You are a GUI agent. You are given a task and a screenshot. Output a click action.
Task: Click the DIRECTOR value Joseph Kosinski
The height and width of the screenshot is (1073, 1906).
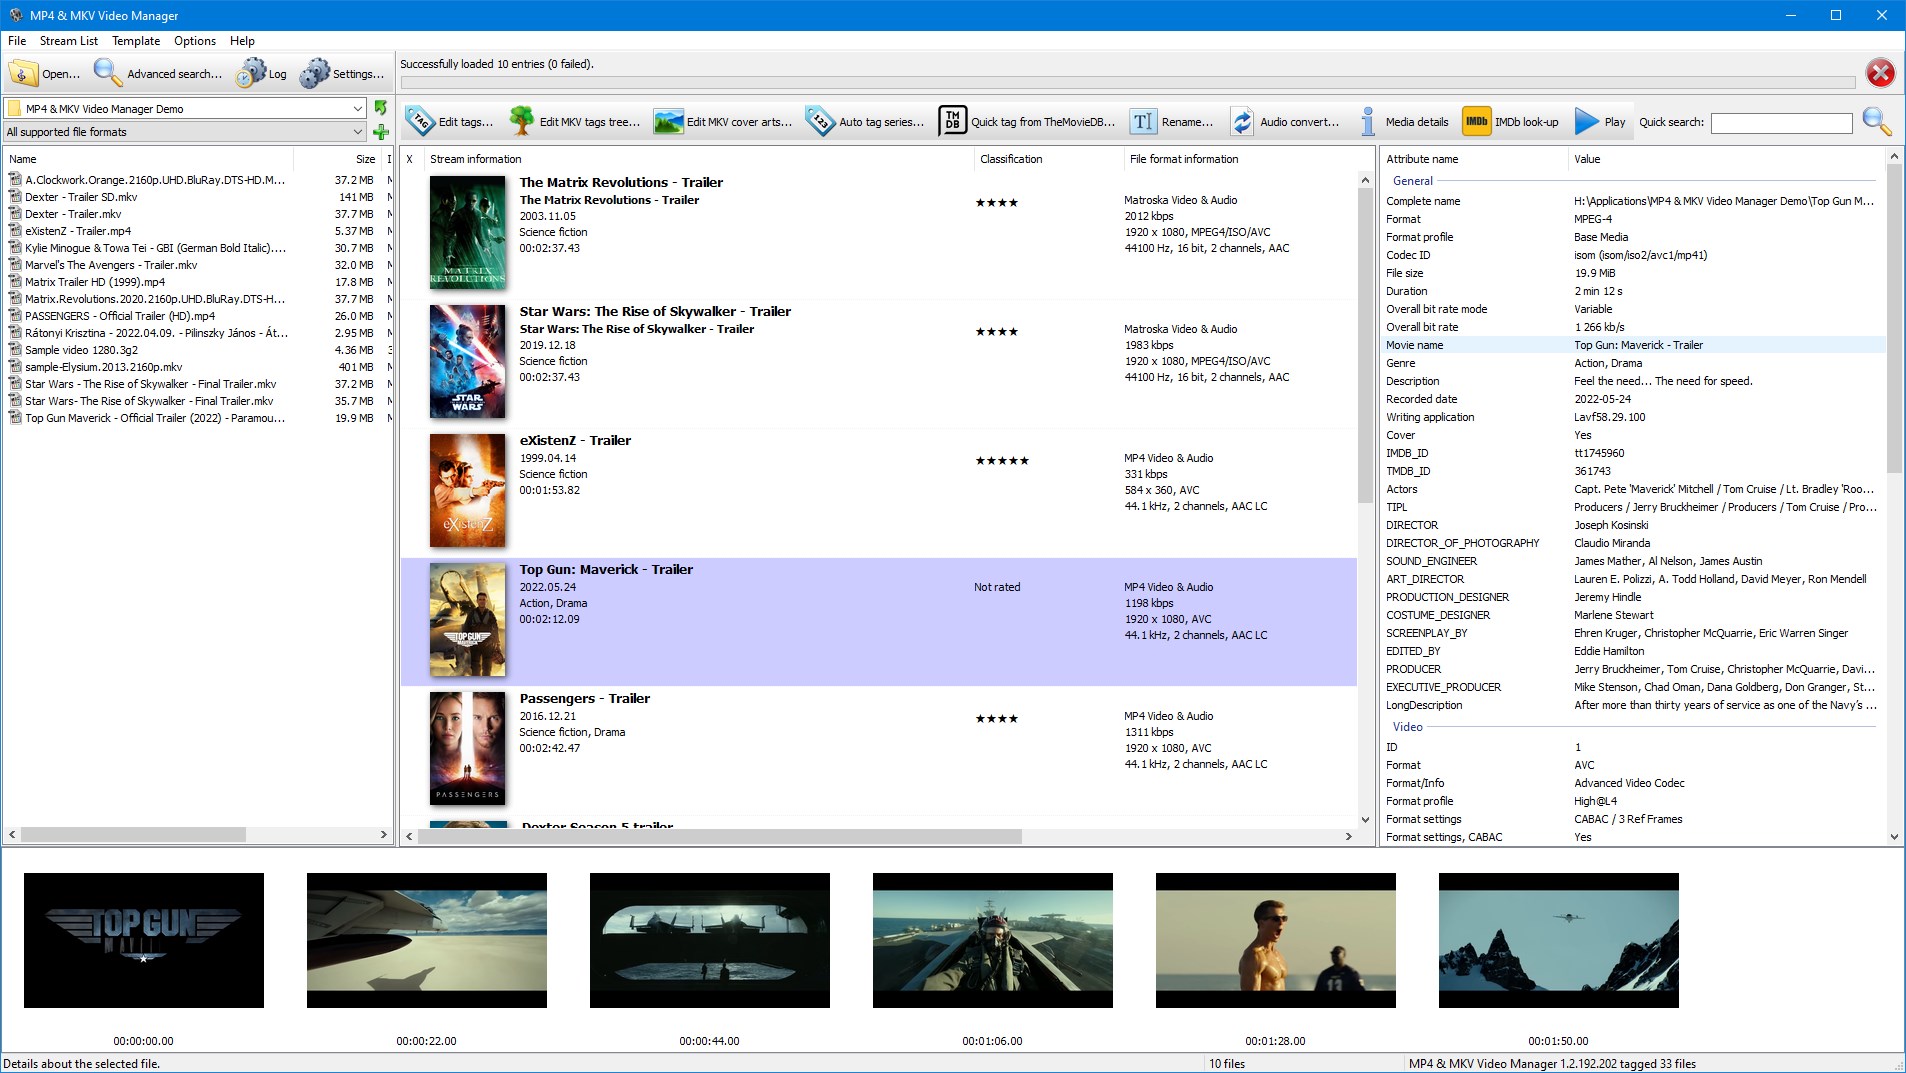coord(1611,525)
